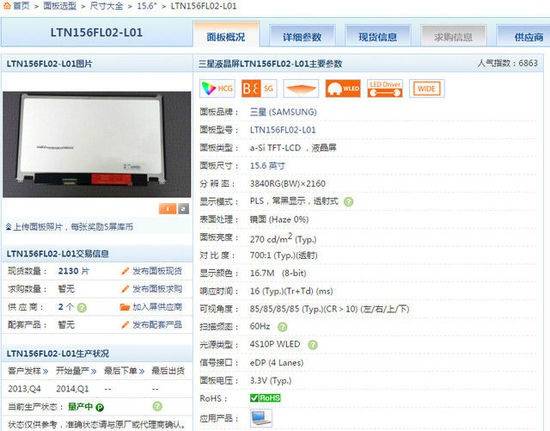Click the green mass production status icon
Screen dimensions: 550x431
(100, 407)
